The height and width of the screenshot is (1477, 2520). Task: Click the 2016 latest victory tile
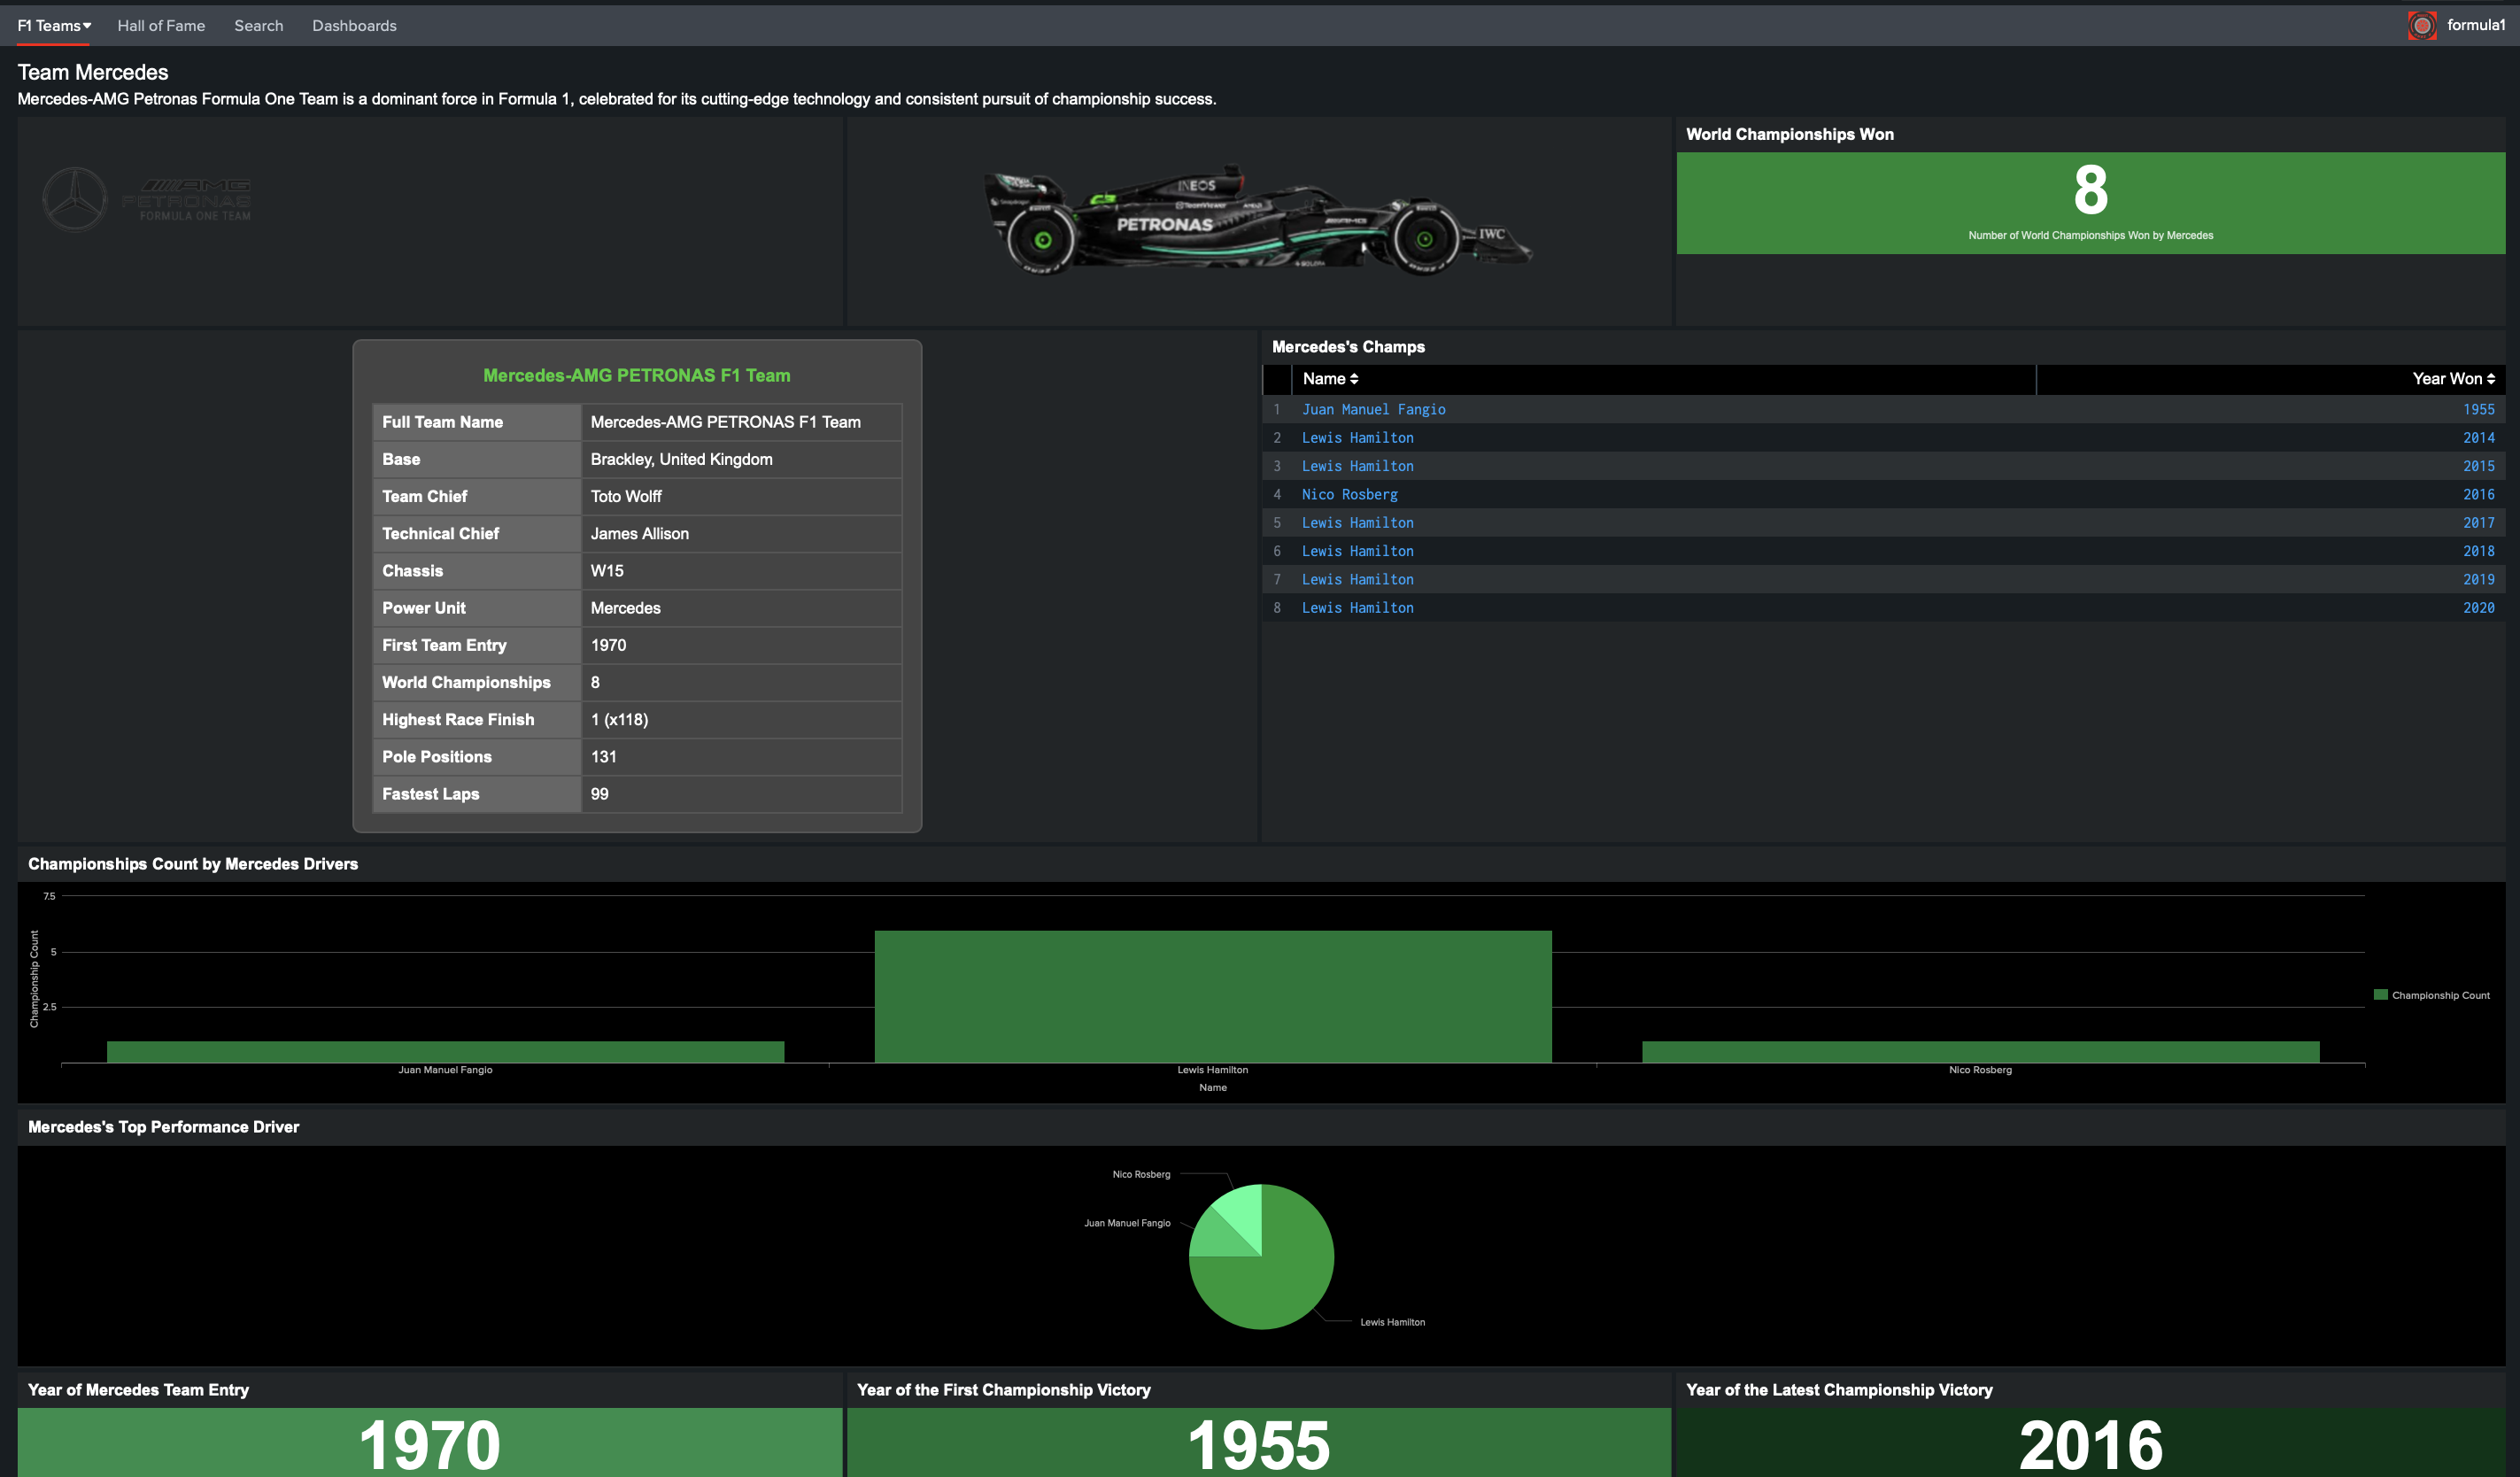[2090, 1443]
